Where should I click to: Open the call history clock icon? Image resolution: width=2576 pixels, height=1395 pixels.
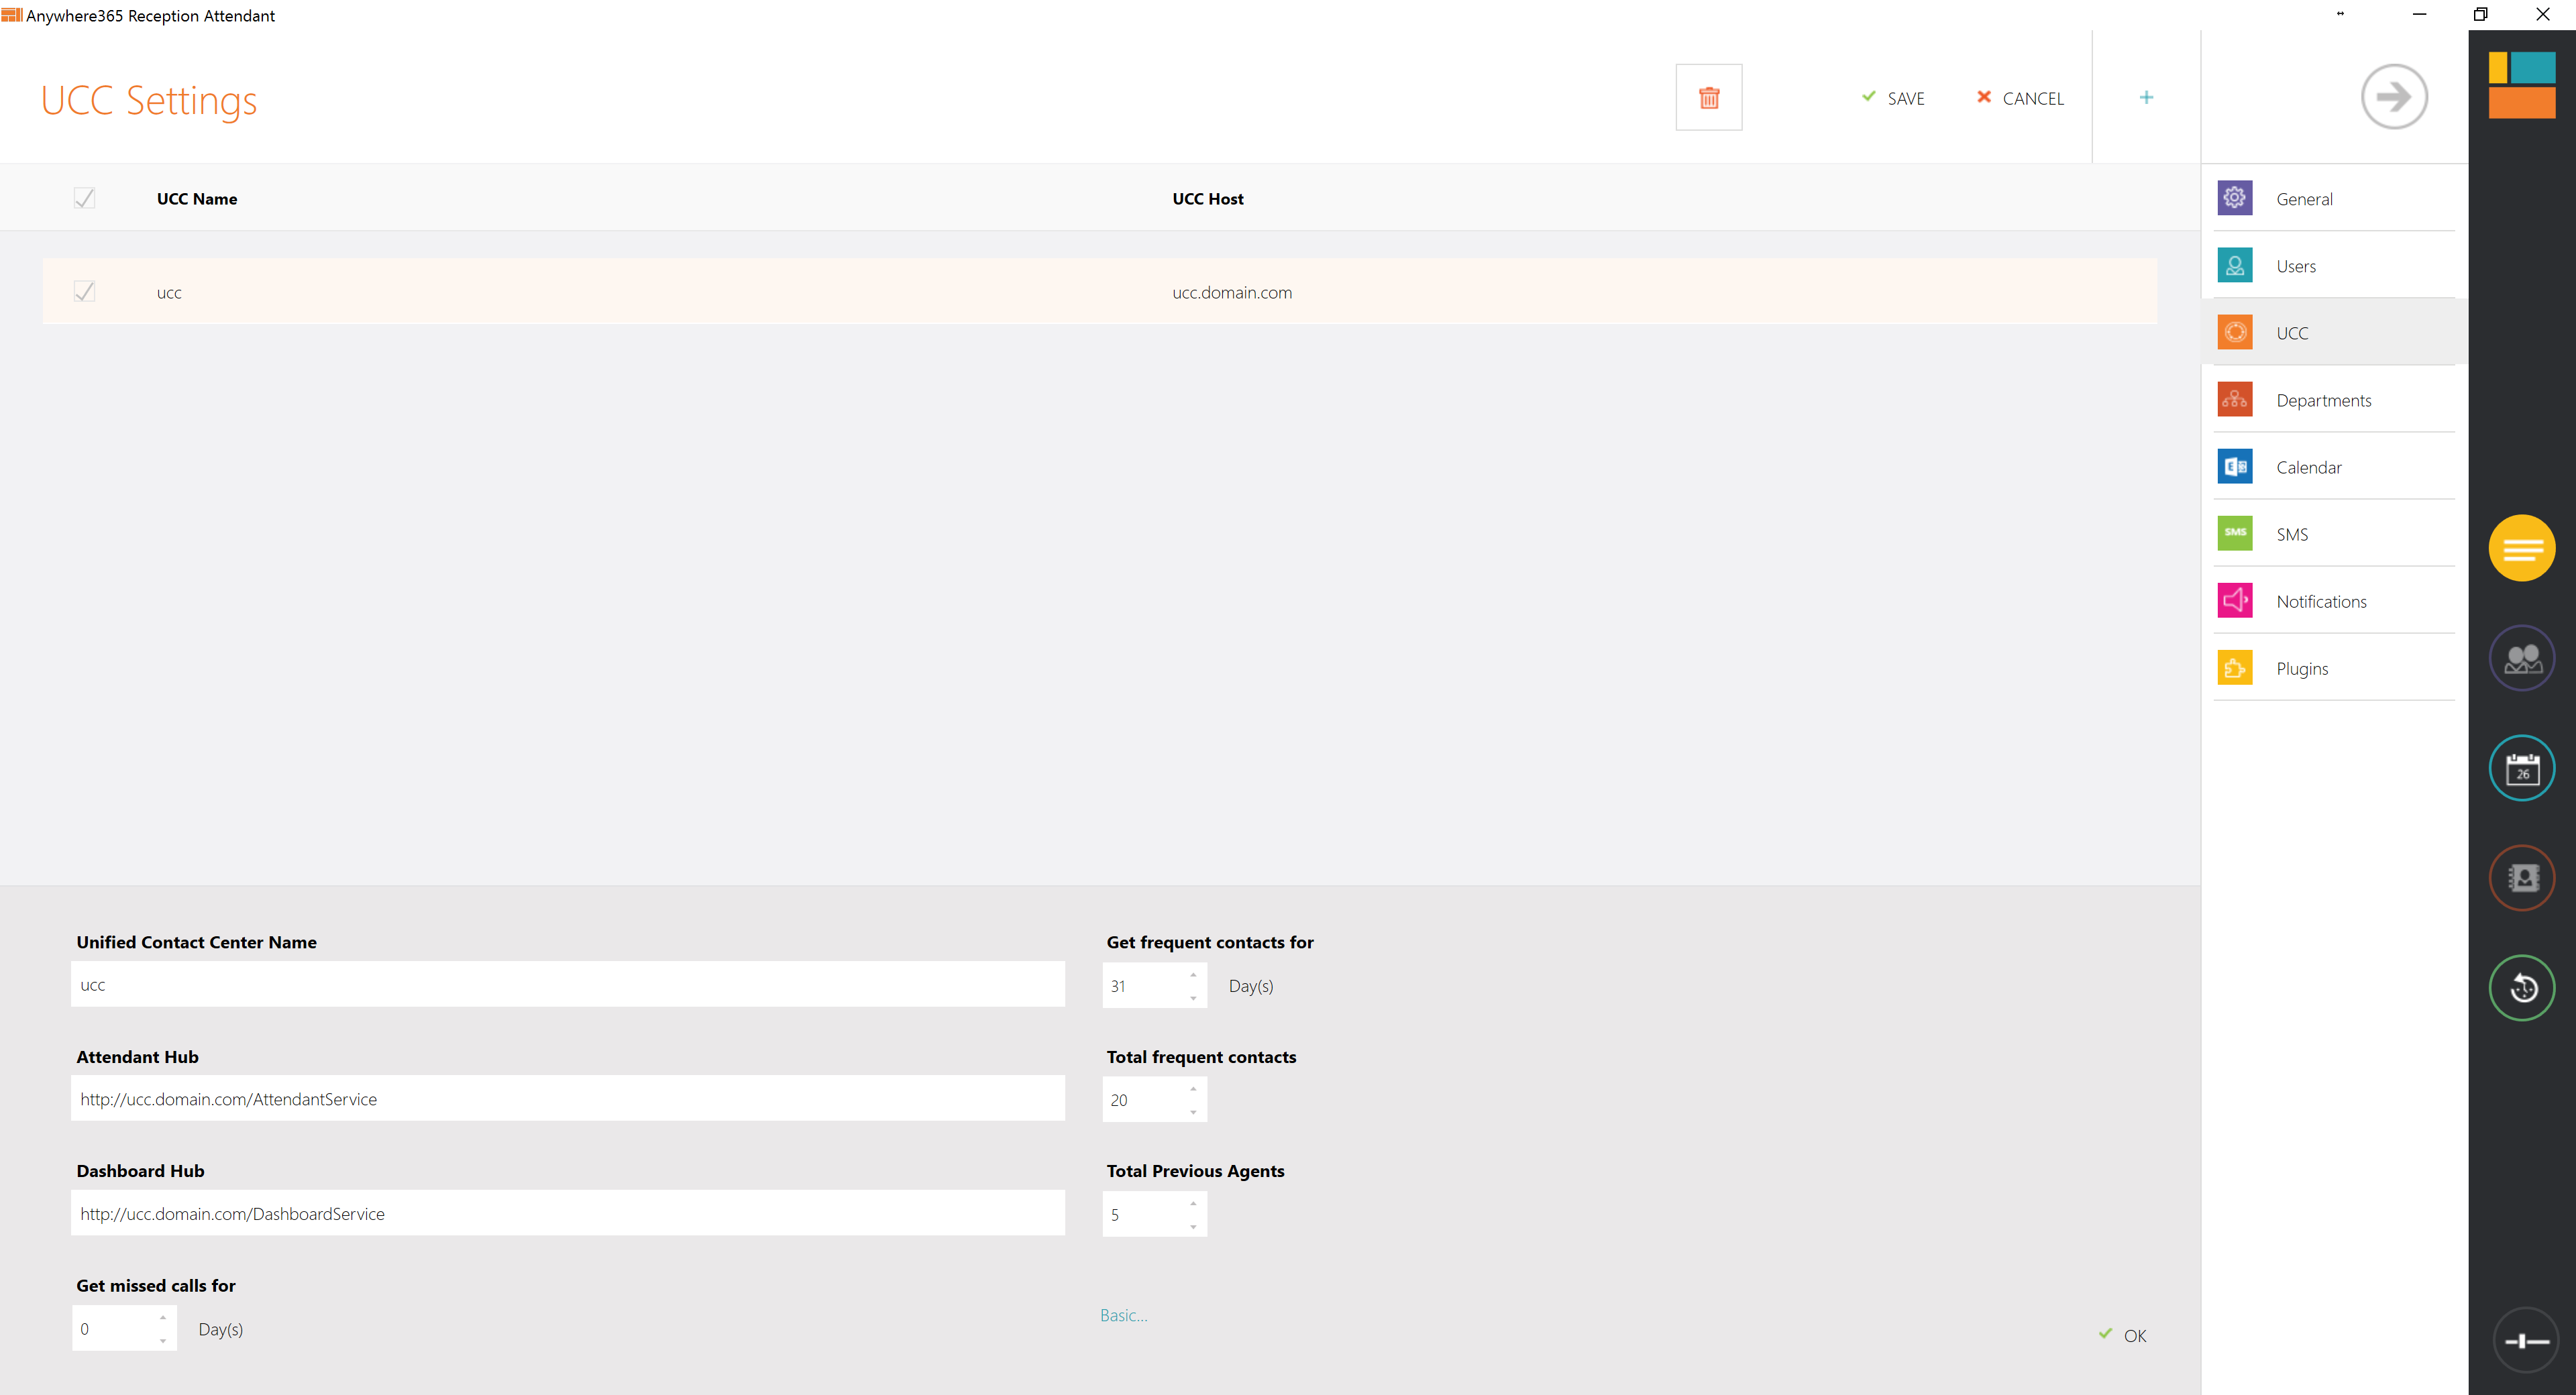tap(2521, 988)
